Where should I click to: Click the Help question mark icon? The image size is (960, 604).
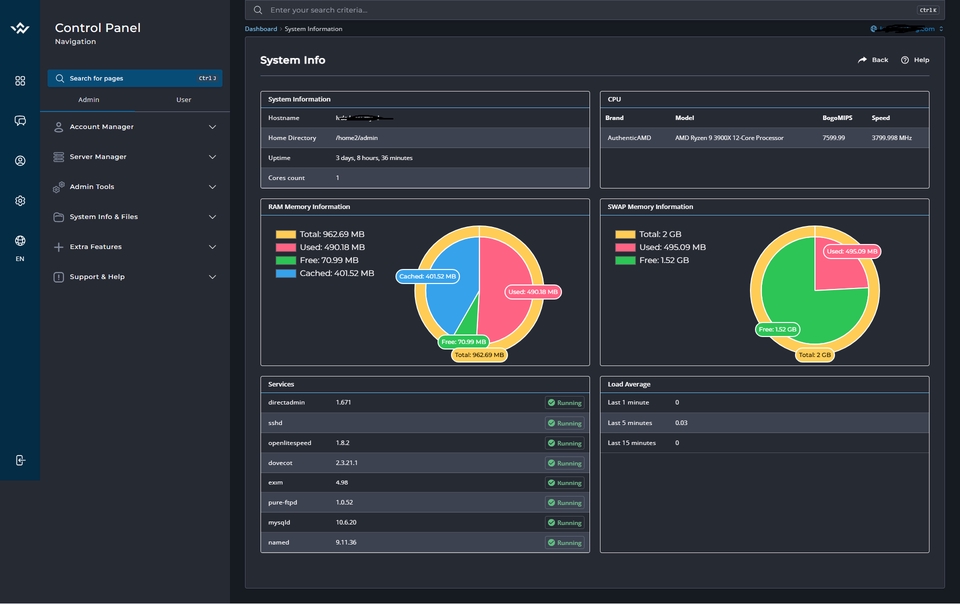pyautogui.click(x=905, y=60)
